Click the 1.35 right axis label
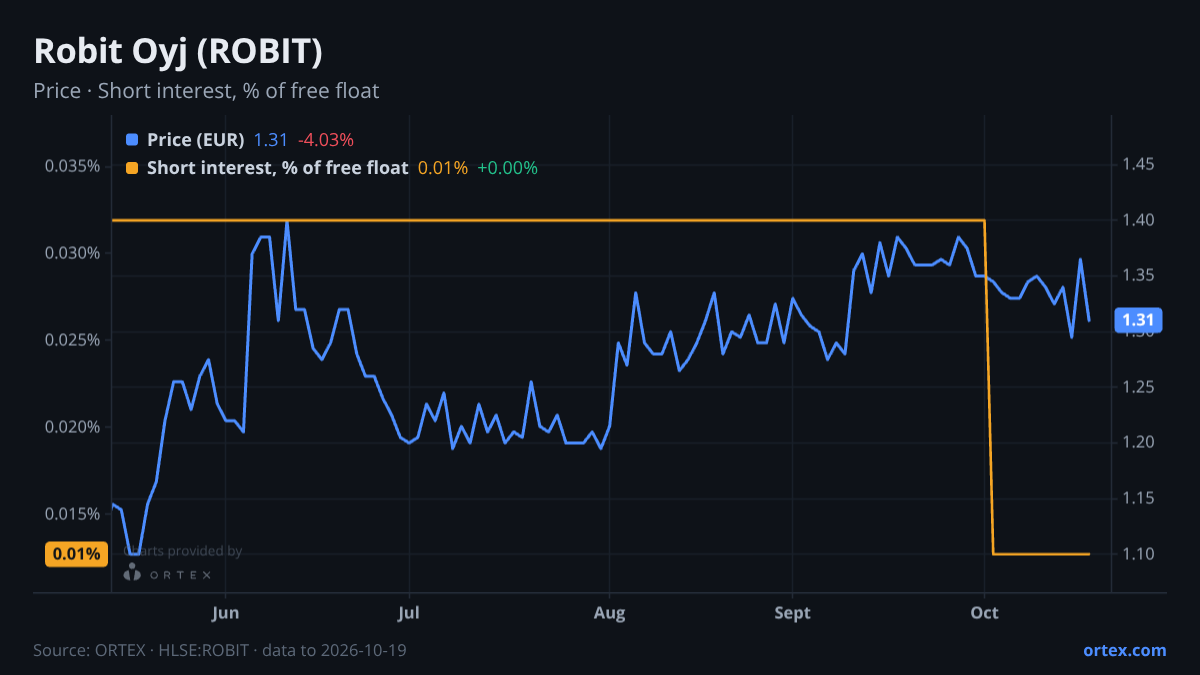This screenshot has height=675, width=1200. pyautogui.click(x=1139, y=275)
